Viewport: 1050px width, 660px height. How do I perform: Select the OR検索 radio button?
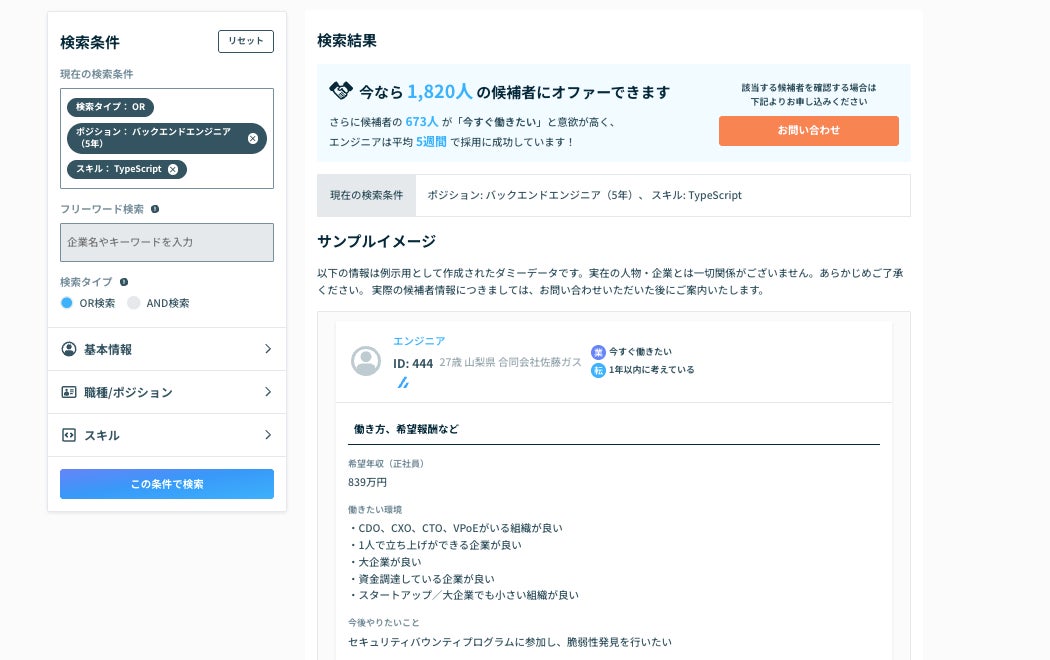coord(67,303)
